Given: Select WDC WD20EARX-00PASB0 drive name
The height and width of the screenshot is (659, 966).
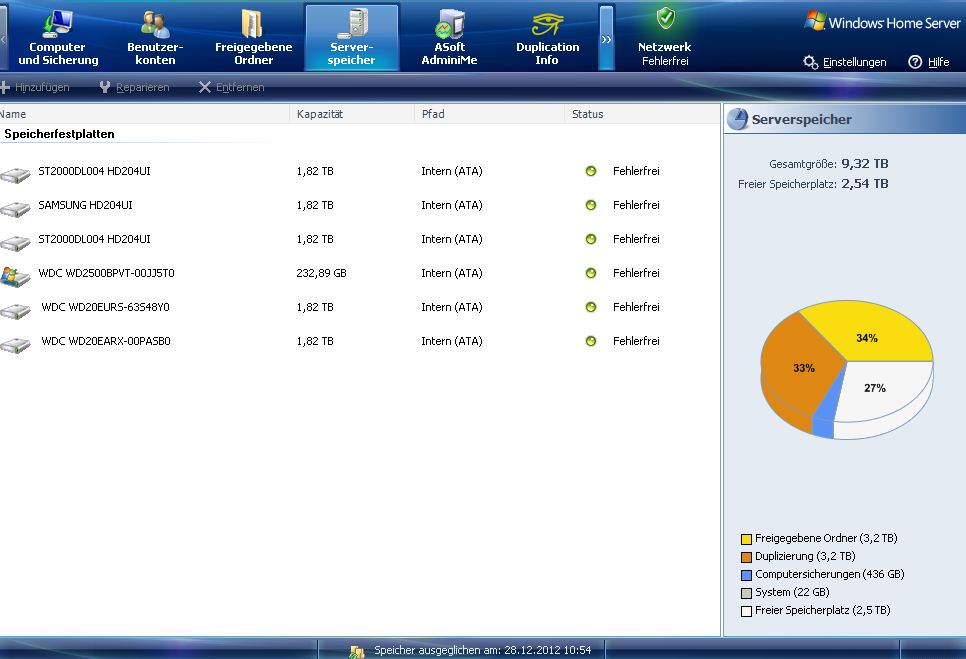Looking at the screenshot, I should pyautogui.click(x=106, y=341).
